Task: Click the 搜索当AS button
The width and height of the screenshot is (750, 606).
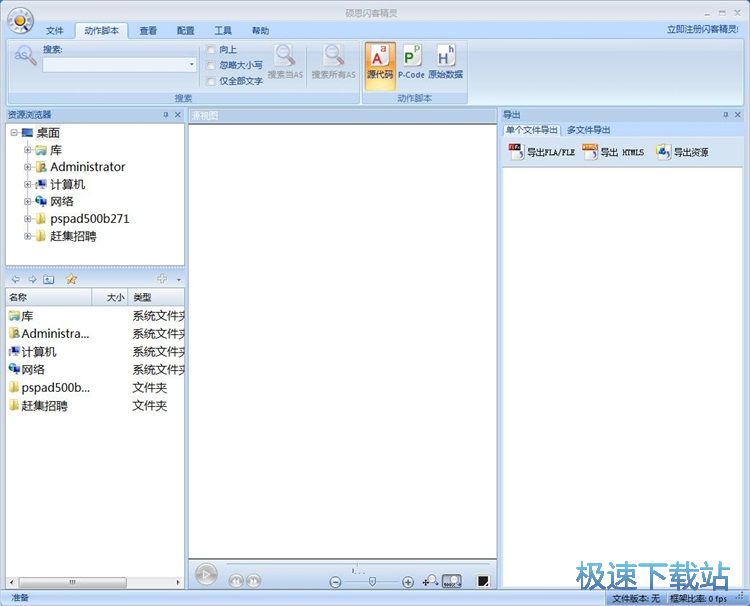Action: click(x=285, y=62)
